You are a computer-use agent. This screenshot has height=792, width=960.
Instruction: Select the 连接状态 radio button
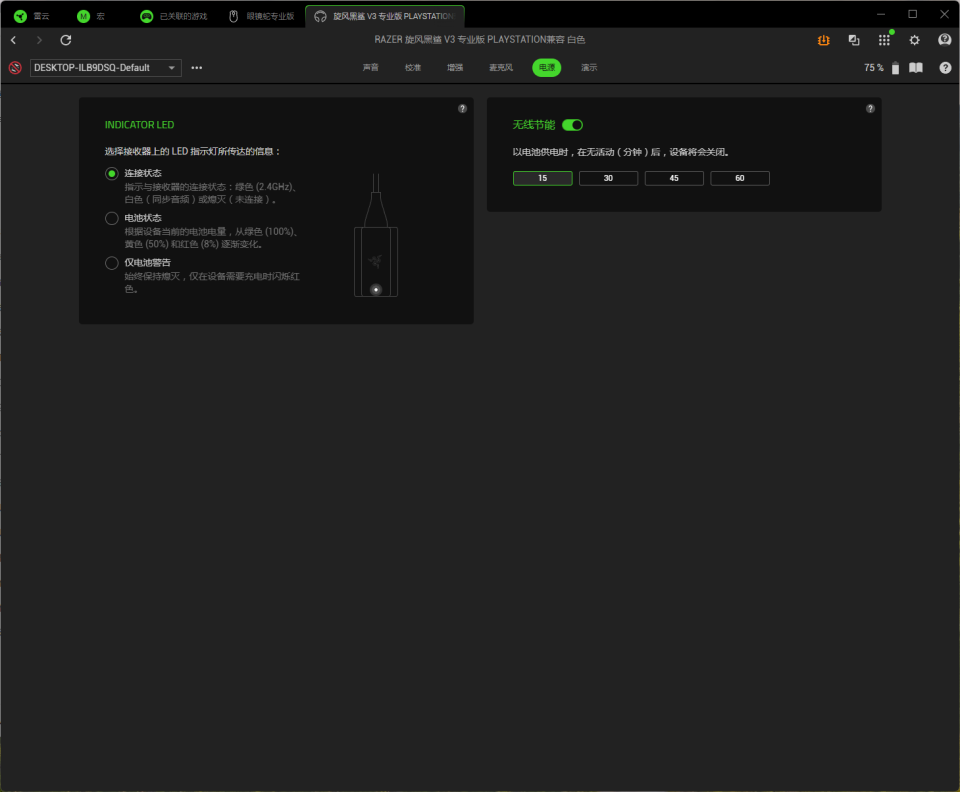tap(111, 174)
